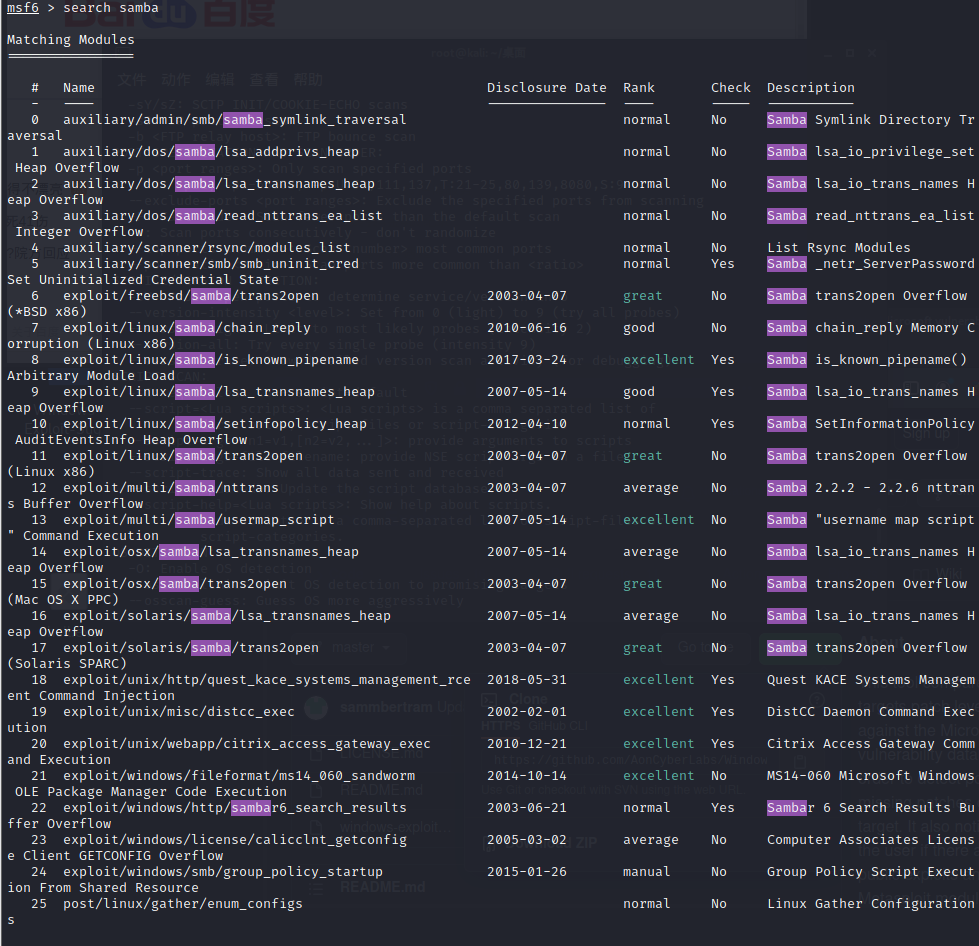Click disclosure date 2002-02-01
The height and width of the screenshot is (946, 979).
tap(527, 712)
